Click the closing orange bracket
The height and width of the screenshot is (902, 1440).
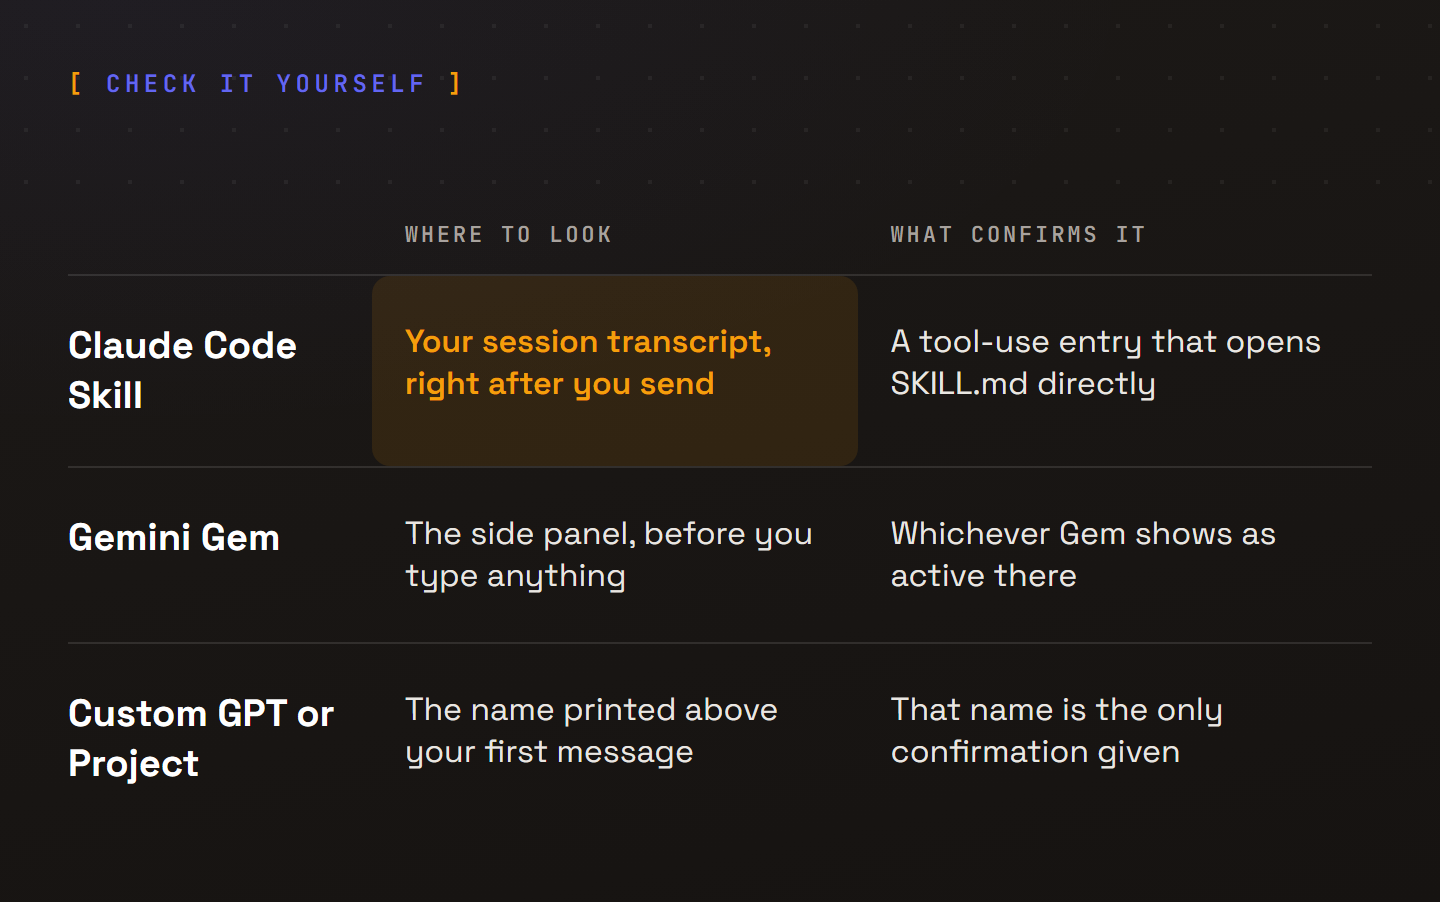click(455, 83)
